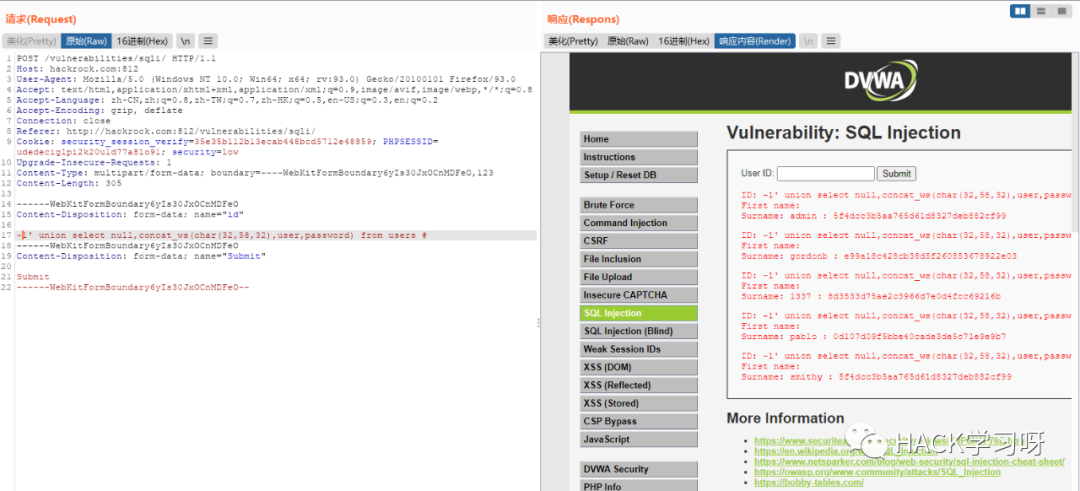Open the JavaScript menu item

(638, 439)
